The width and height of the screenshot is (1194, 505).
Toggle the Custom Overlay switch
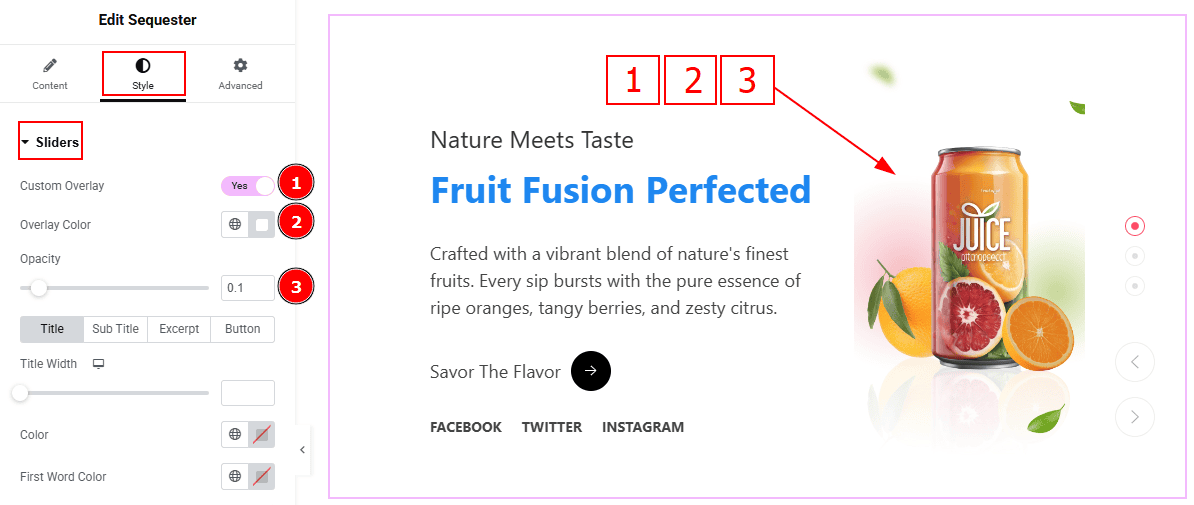[x=247, y=186]
